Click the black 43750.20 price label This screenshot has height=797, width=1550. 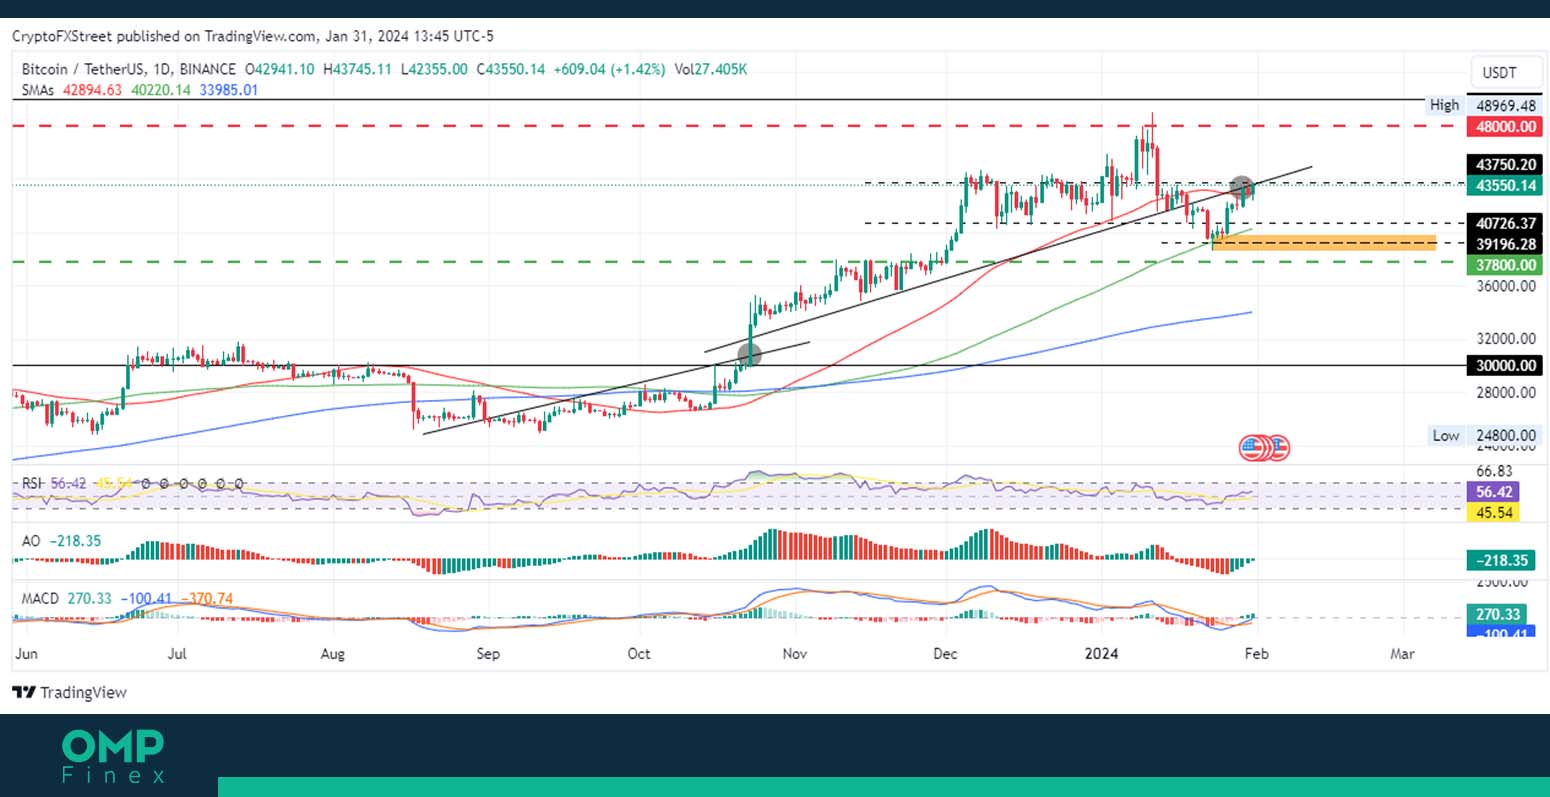(x=1506, y=164)
